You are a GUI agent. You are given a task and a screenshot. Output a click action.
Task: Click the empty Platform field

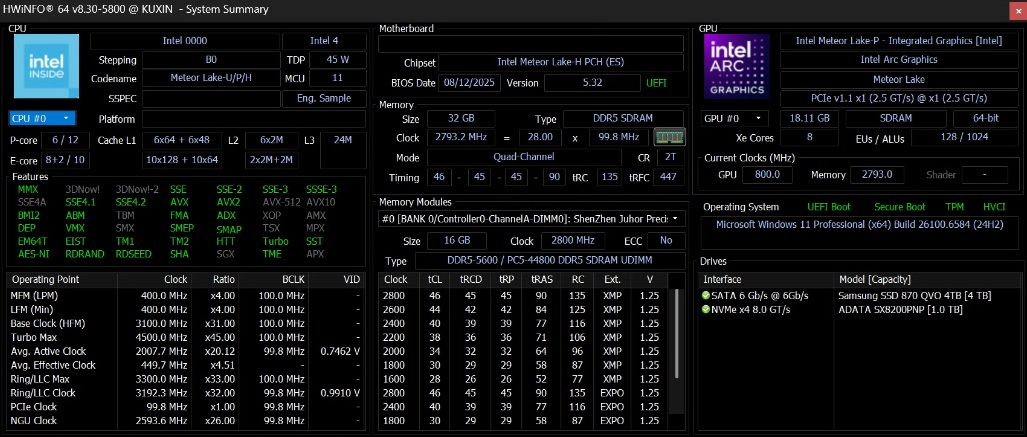(x=254, y=119)
